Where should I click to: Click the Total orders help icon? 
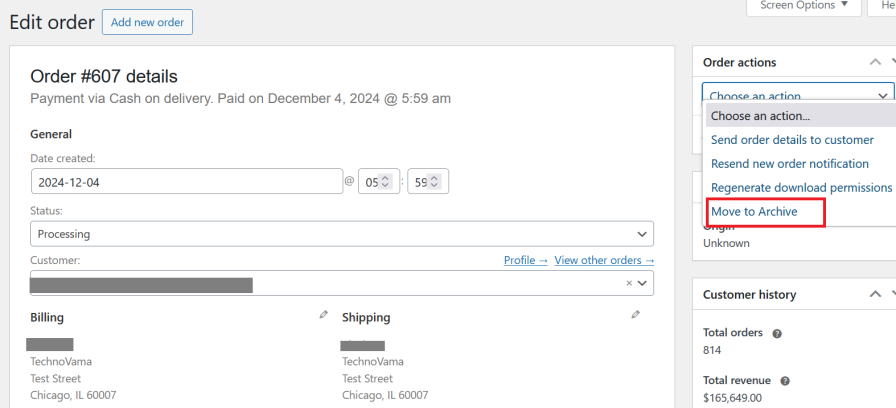pyautogui.click(x=777, y=333)
